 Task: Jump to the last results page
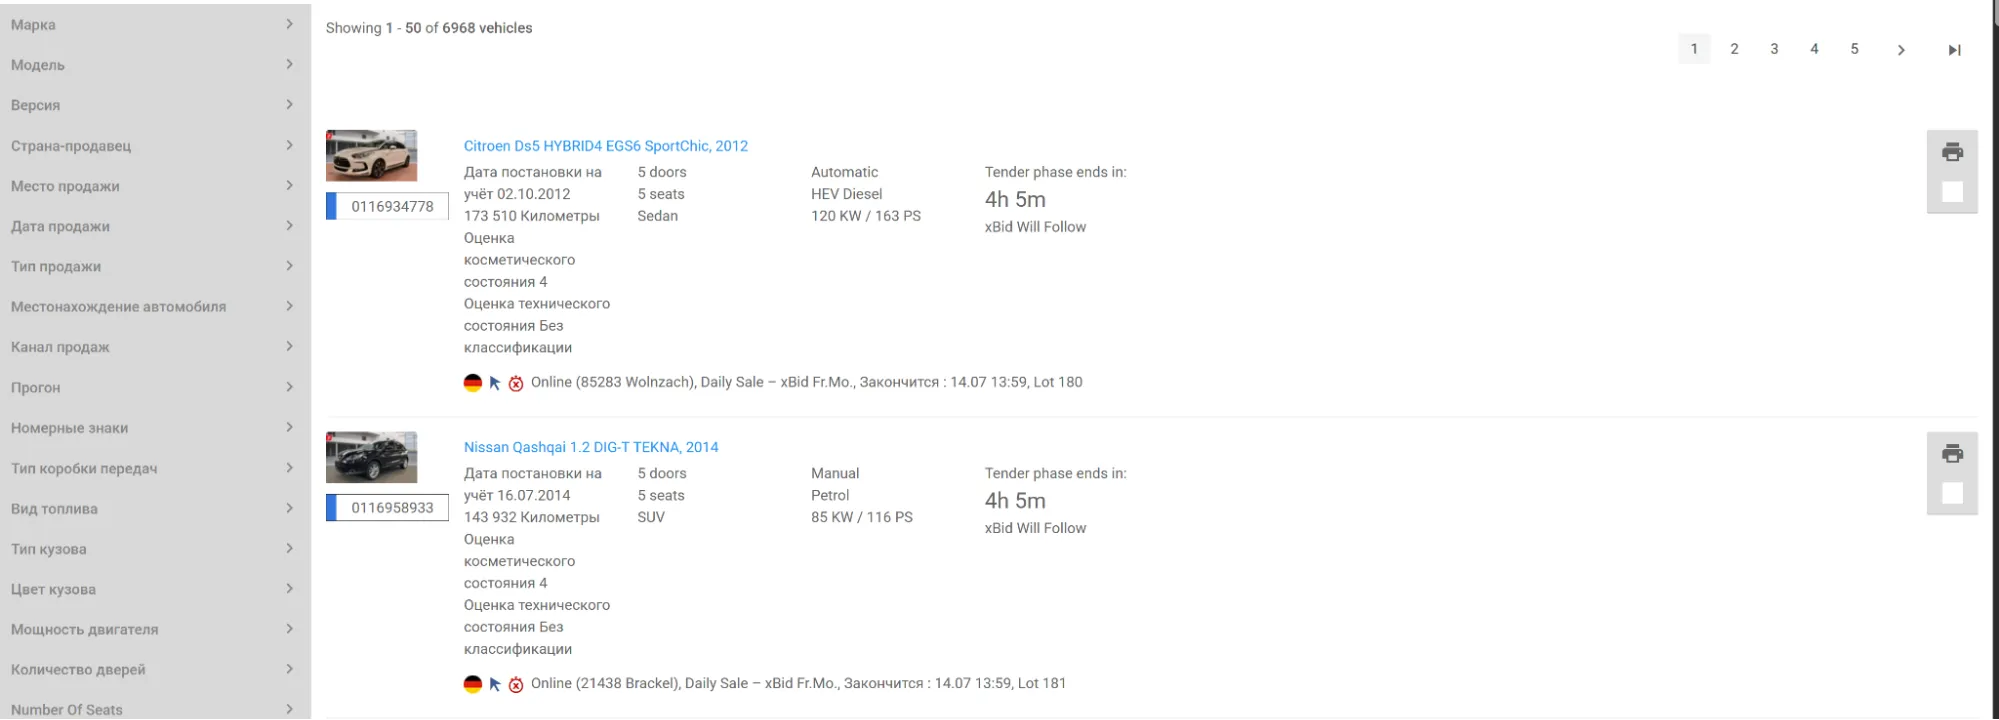1954,50
